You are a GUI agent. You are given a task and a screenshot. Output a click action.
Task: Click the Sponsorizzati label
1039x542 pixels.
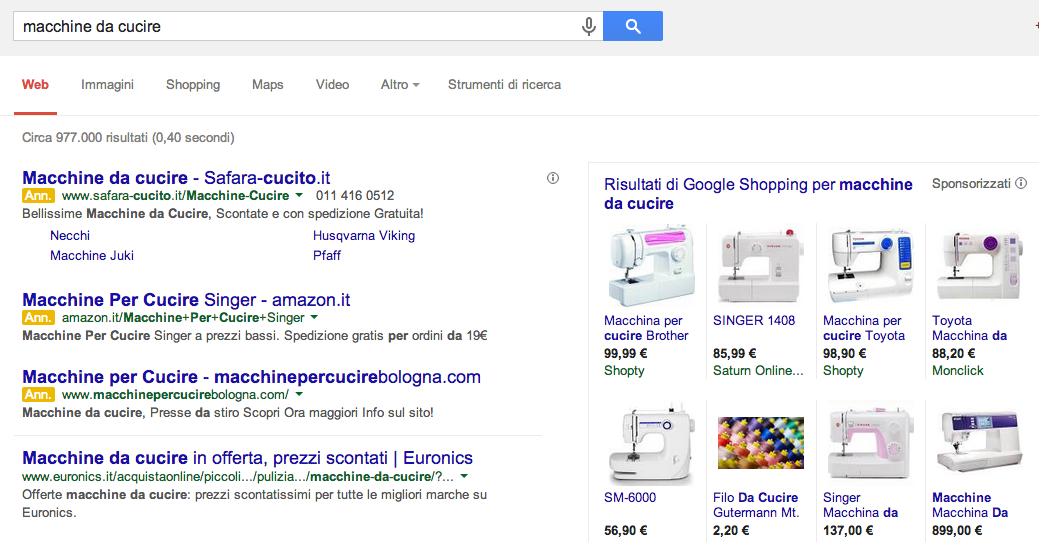[971, 184]
